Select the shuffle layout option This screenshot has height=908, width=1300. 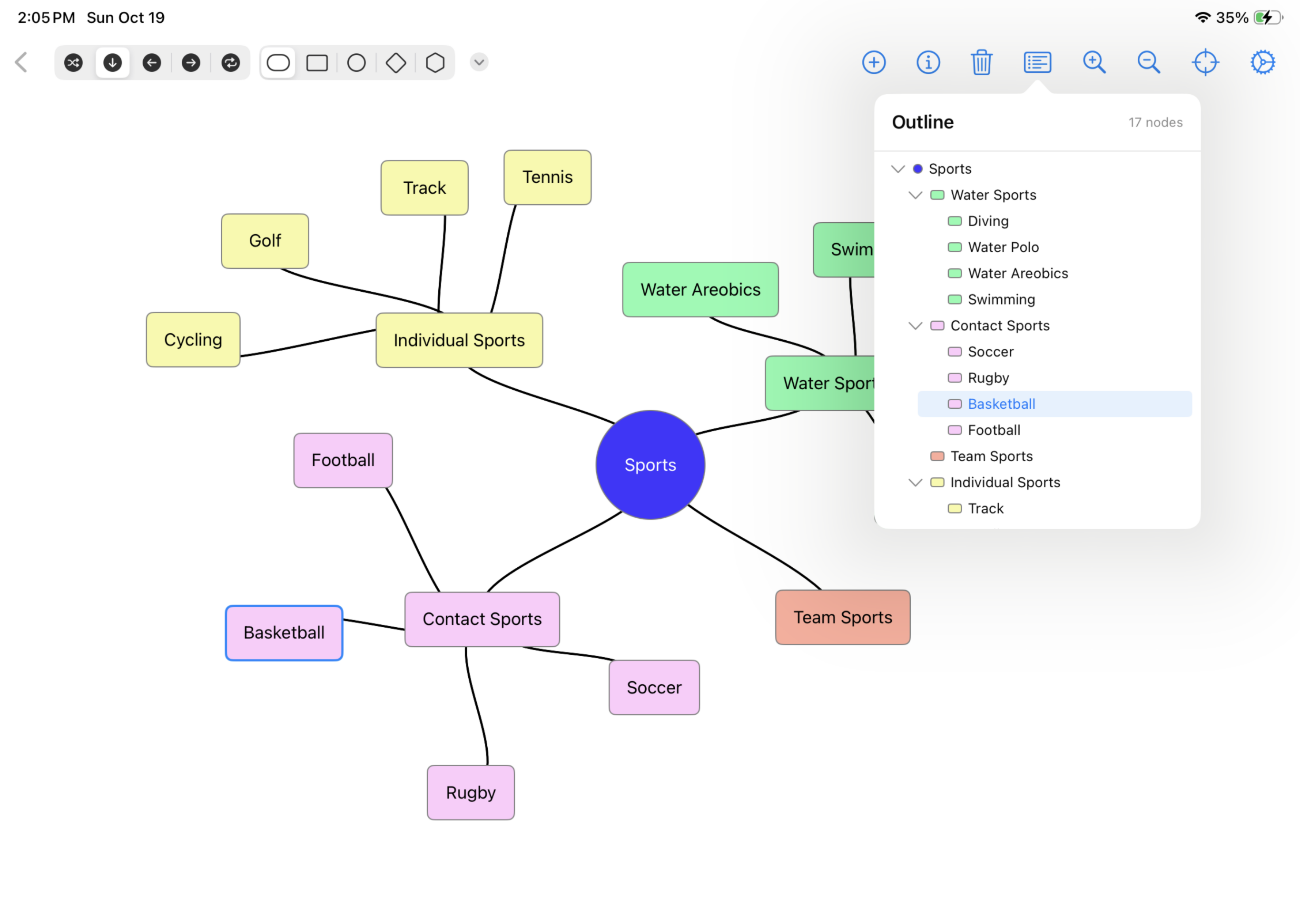click(x=73, y=63)
